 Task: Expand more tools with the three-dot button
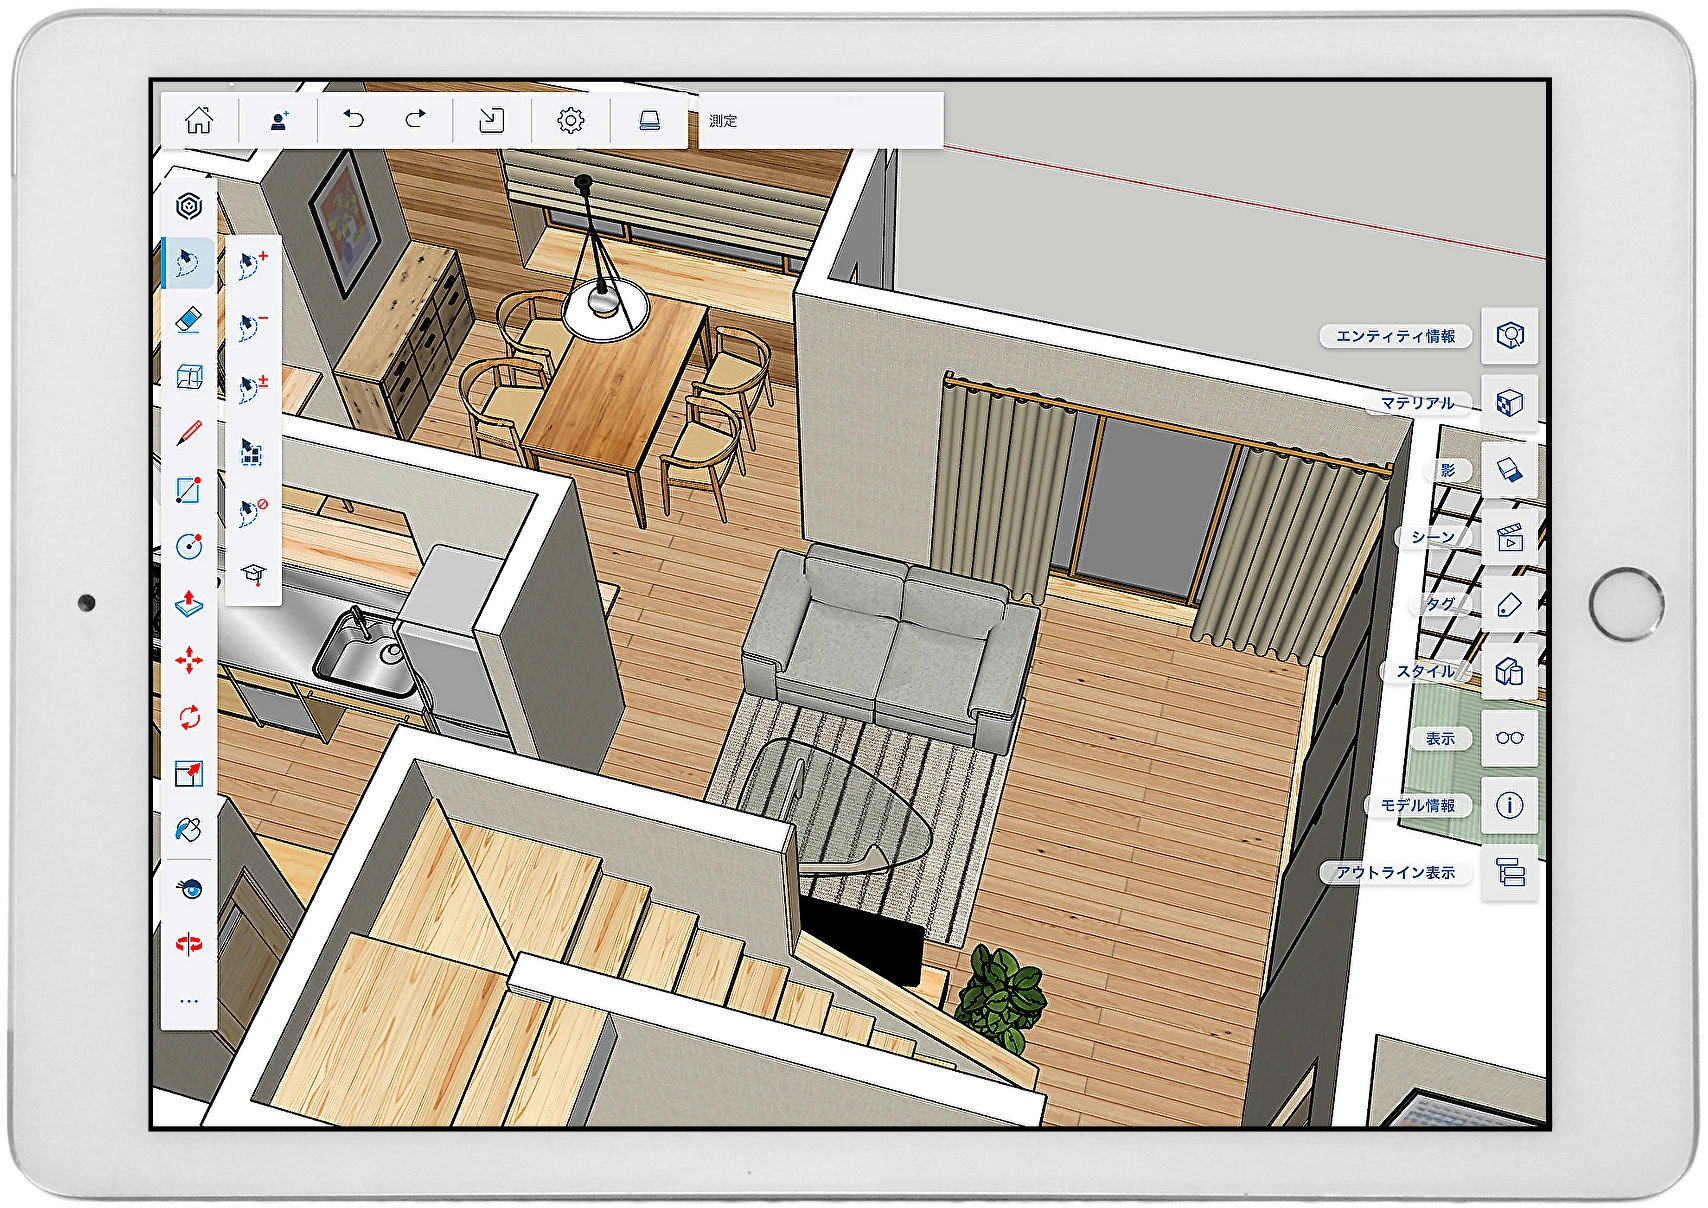coord(188,1000)
